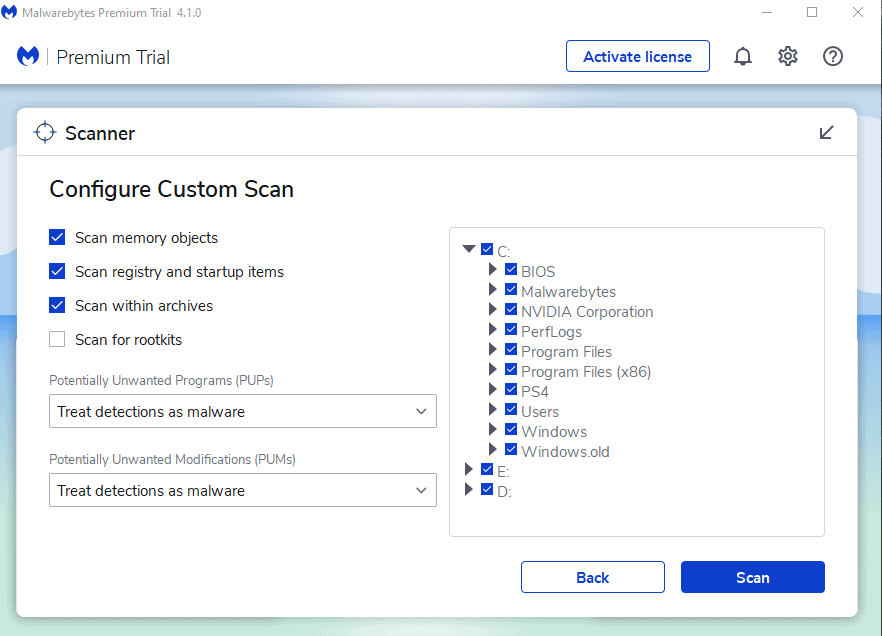Toggle Scan memory objects checkbox
Image resolution: width=882 pixels, height=636 pixels.
click(x=57, y=237)
